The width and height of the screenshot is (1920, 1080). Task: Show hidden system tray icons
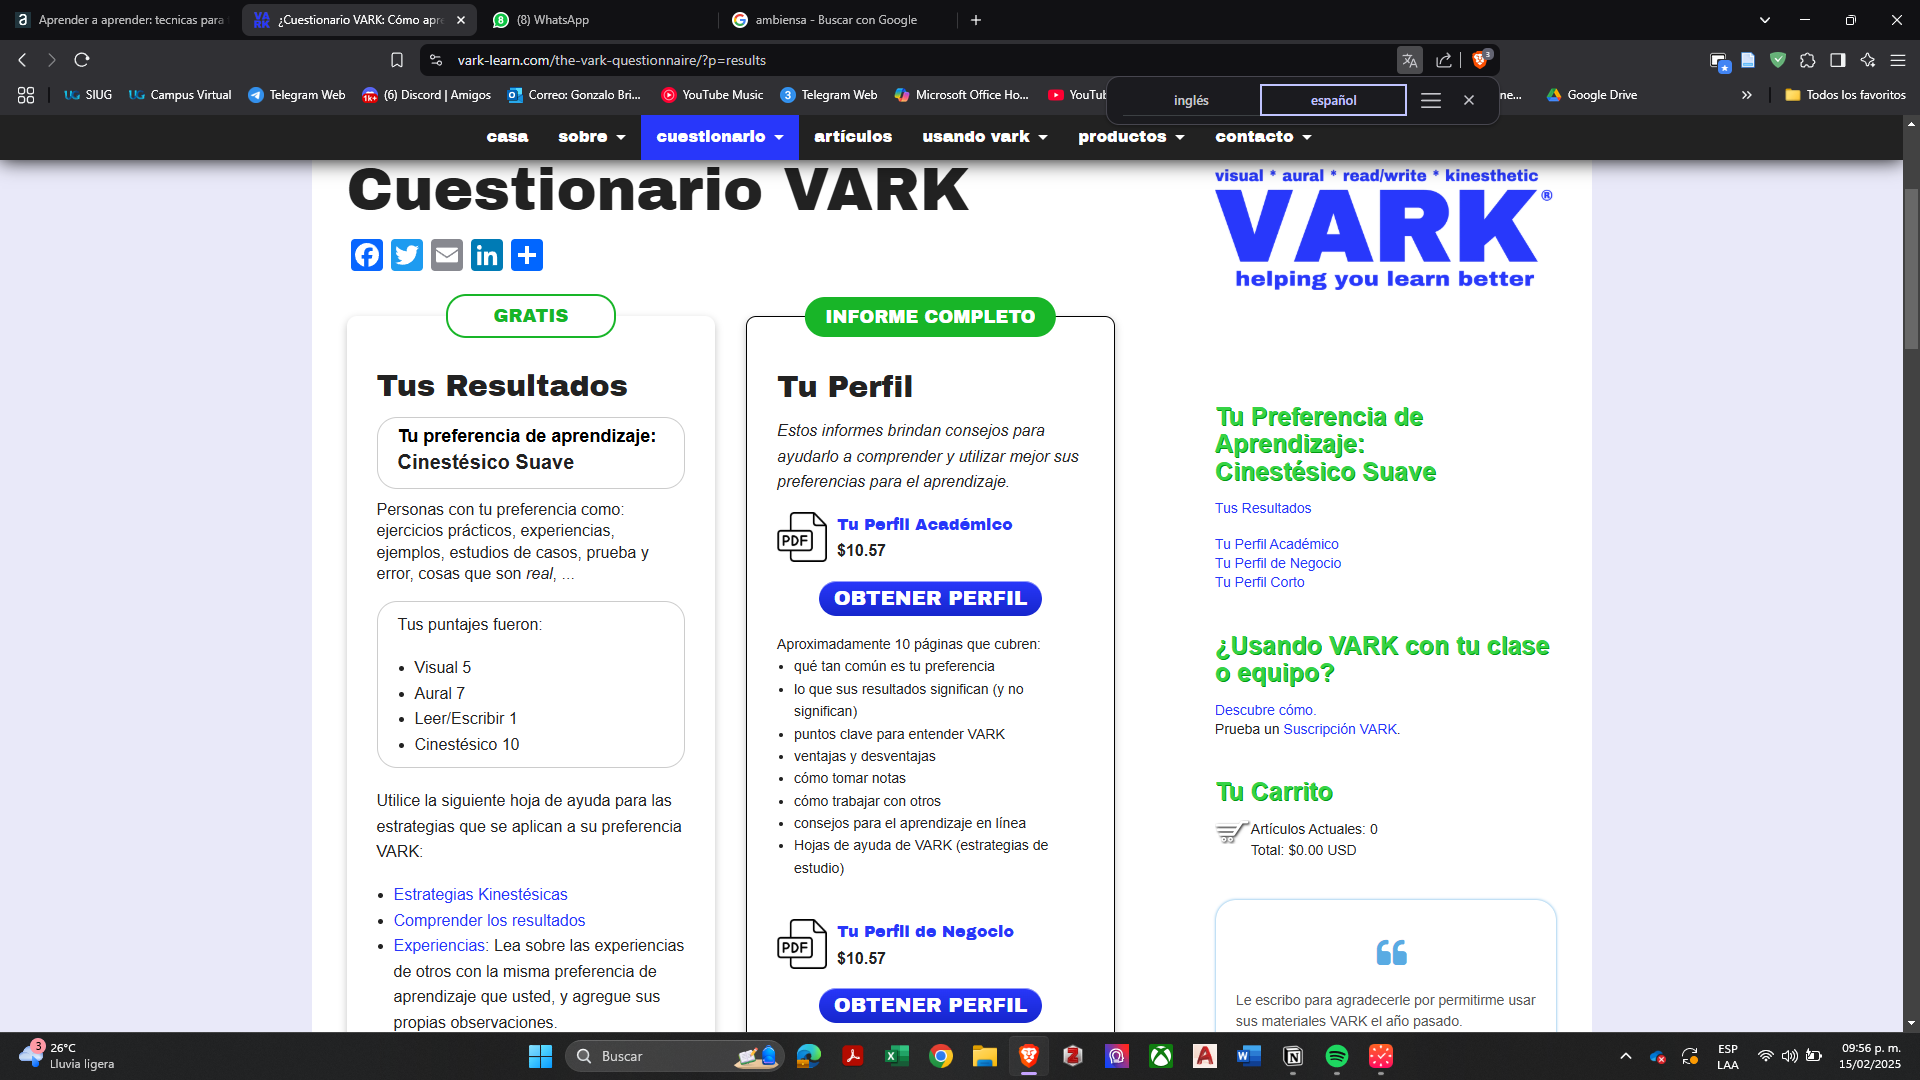point(1626,1056)
